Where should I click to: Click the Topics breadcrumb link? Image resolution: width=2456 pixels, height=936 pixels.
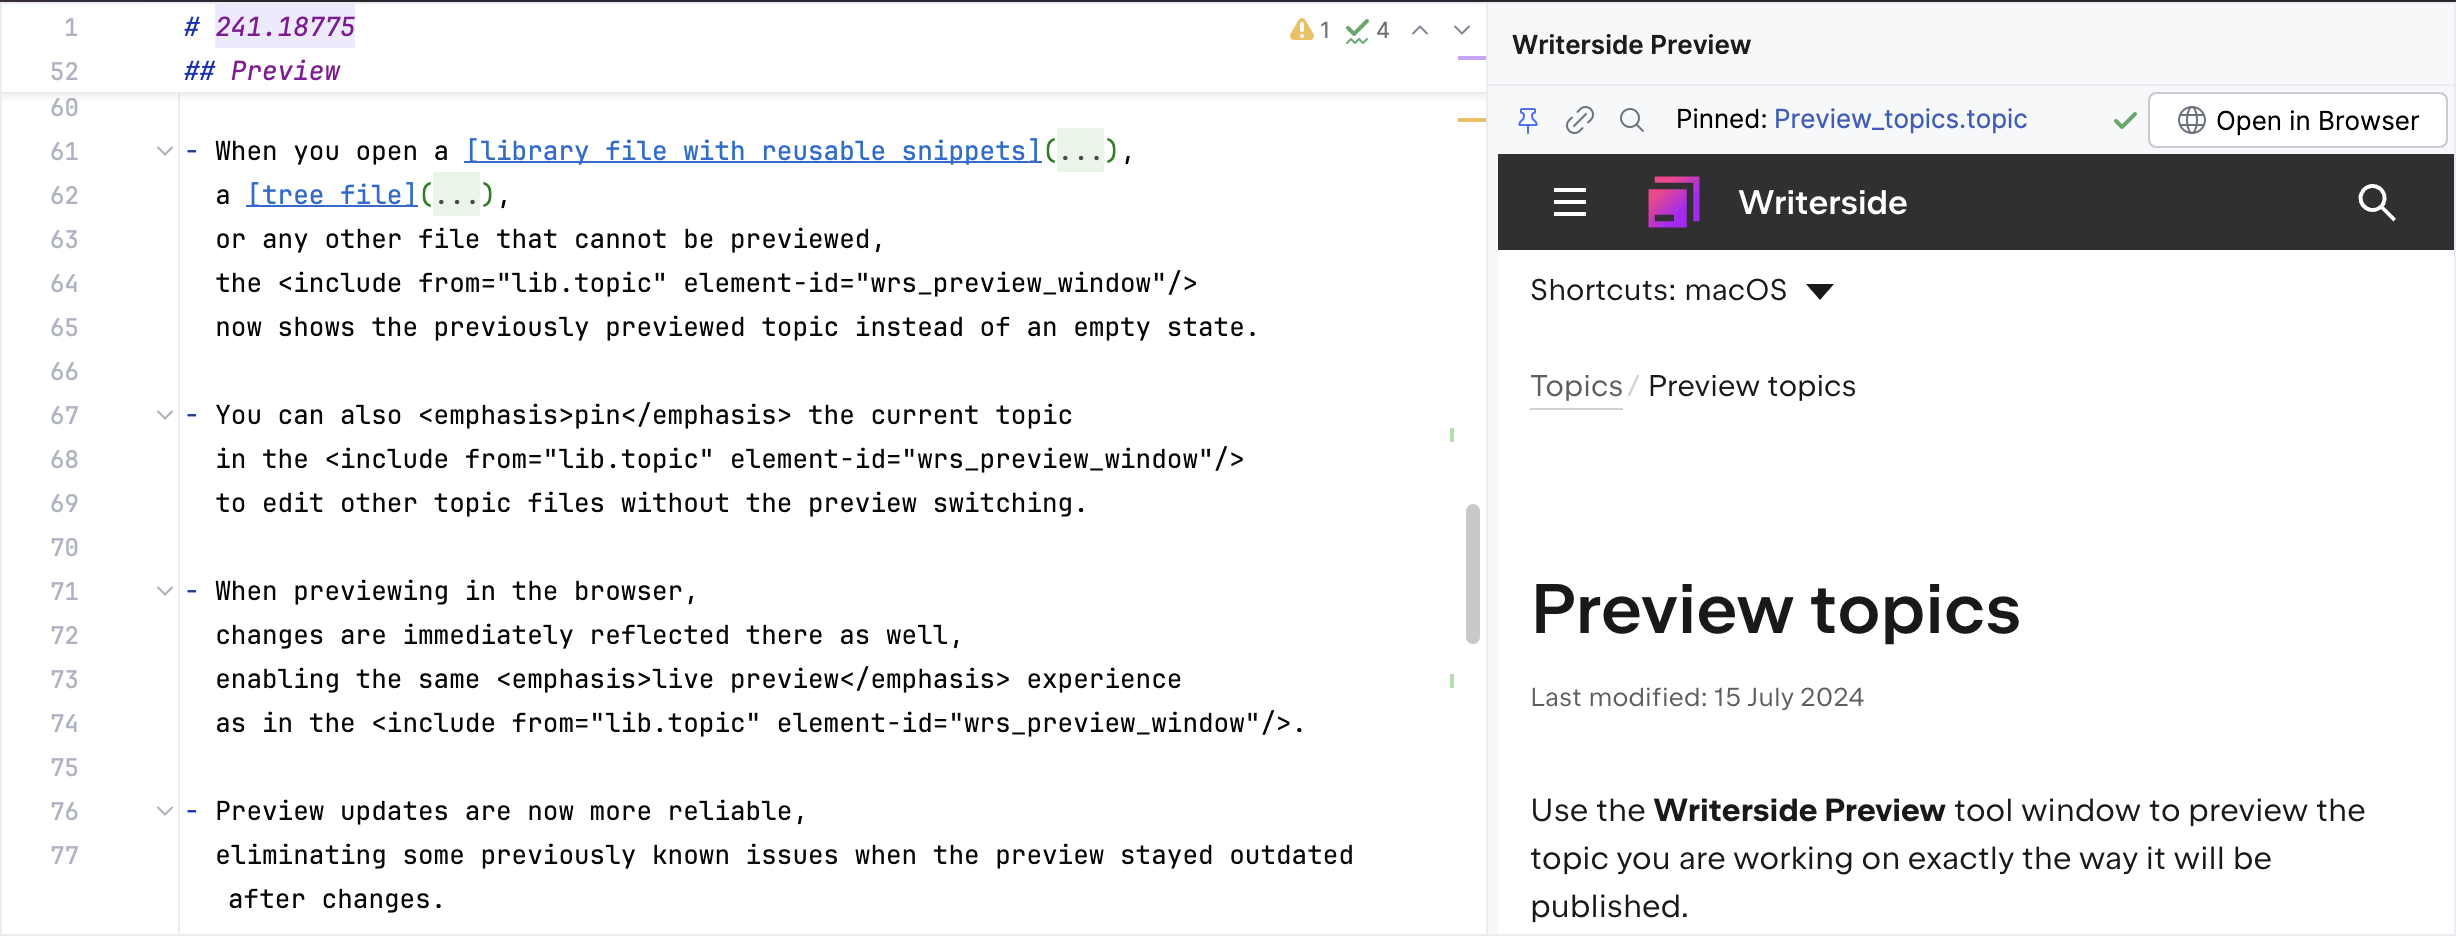[1576, 386]
